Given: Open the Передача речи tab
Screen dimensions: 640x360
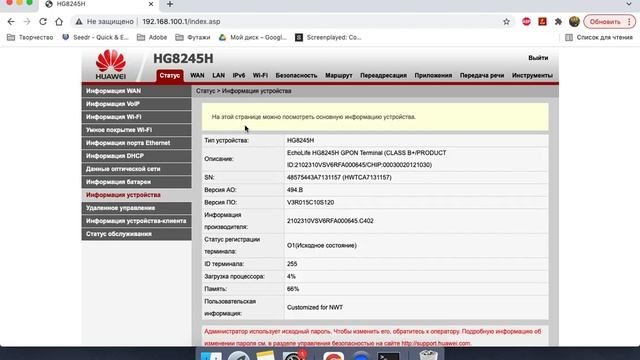Looking at the screenshot, I should (x=482, y=76).
